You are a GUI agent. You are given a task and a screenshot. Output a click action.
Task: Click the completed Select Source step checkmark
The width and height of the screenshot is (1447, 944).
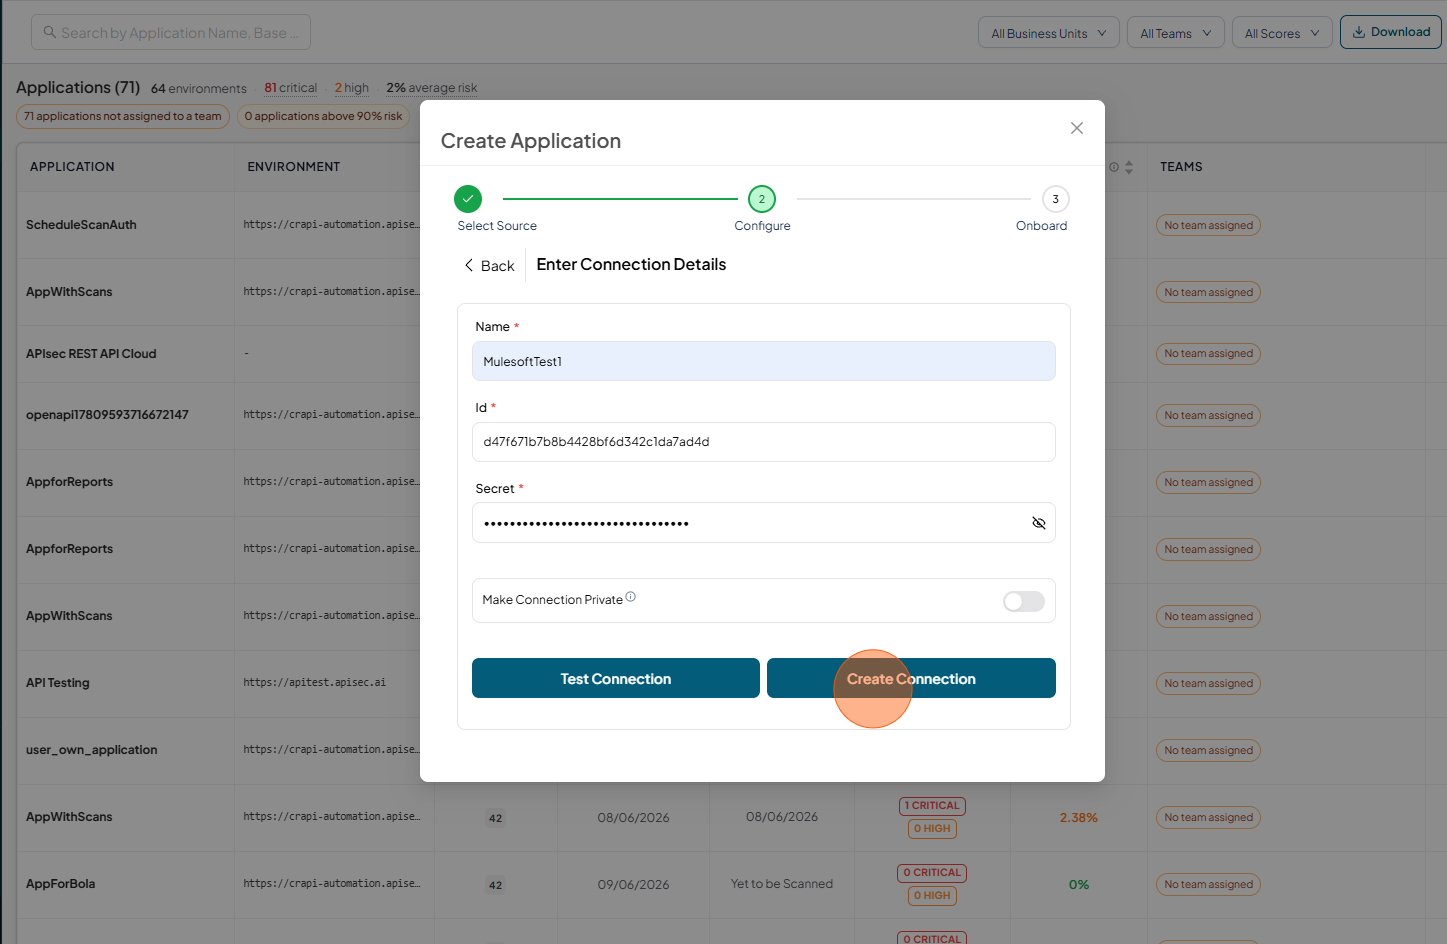click(468, 199)
